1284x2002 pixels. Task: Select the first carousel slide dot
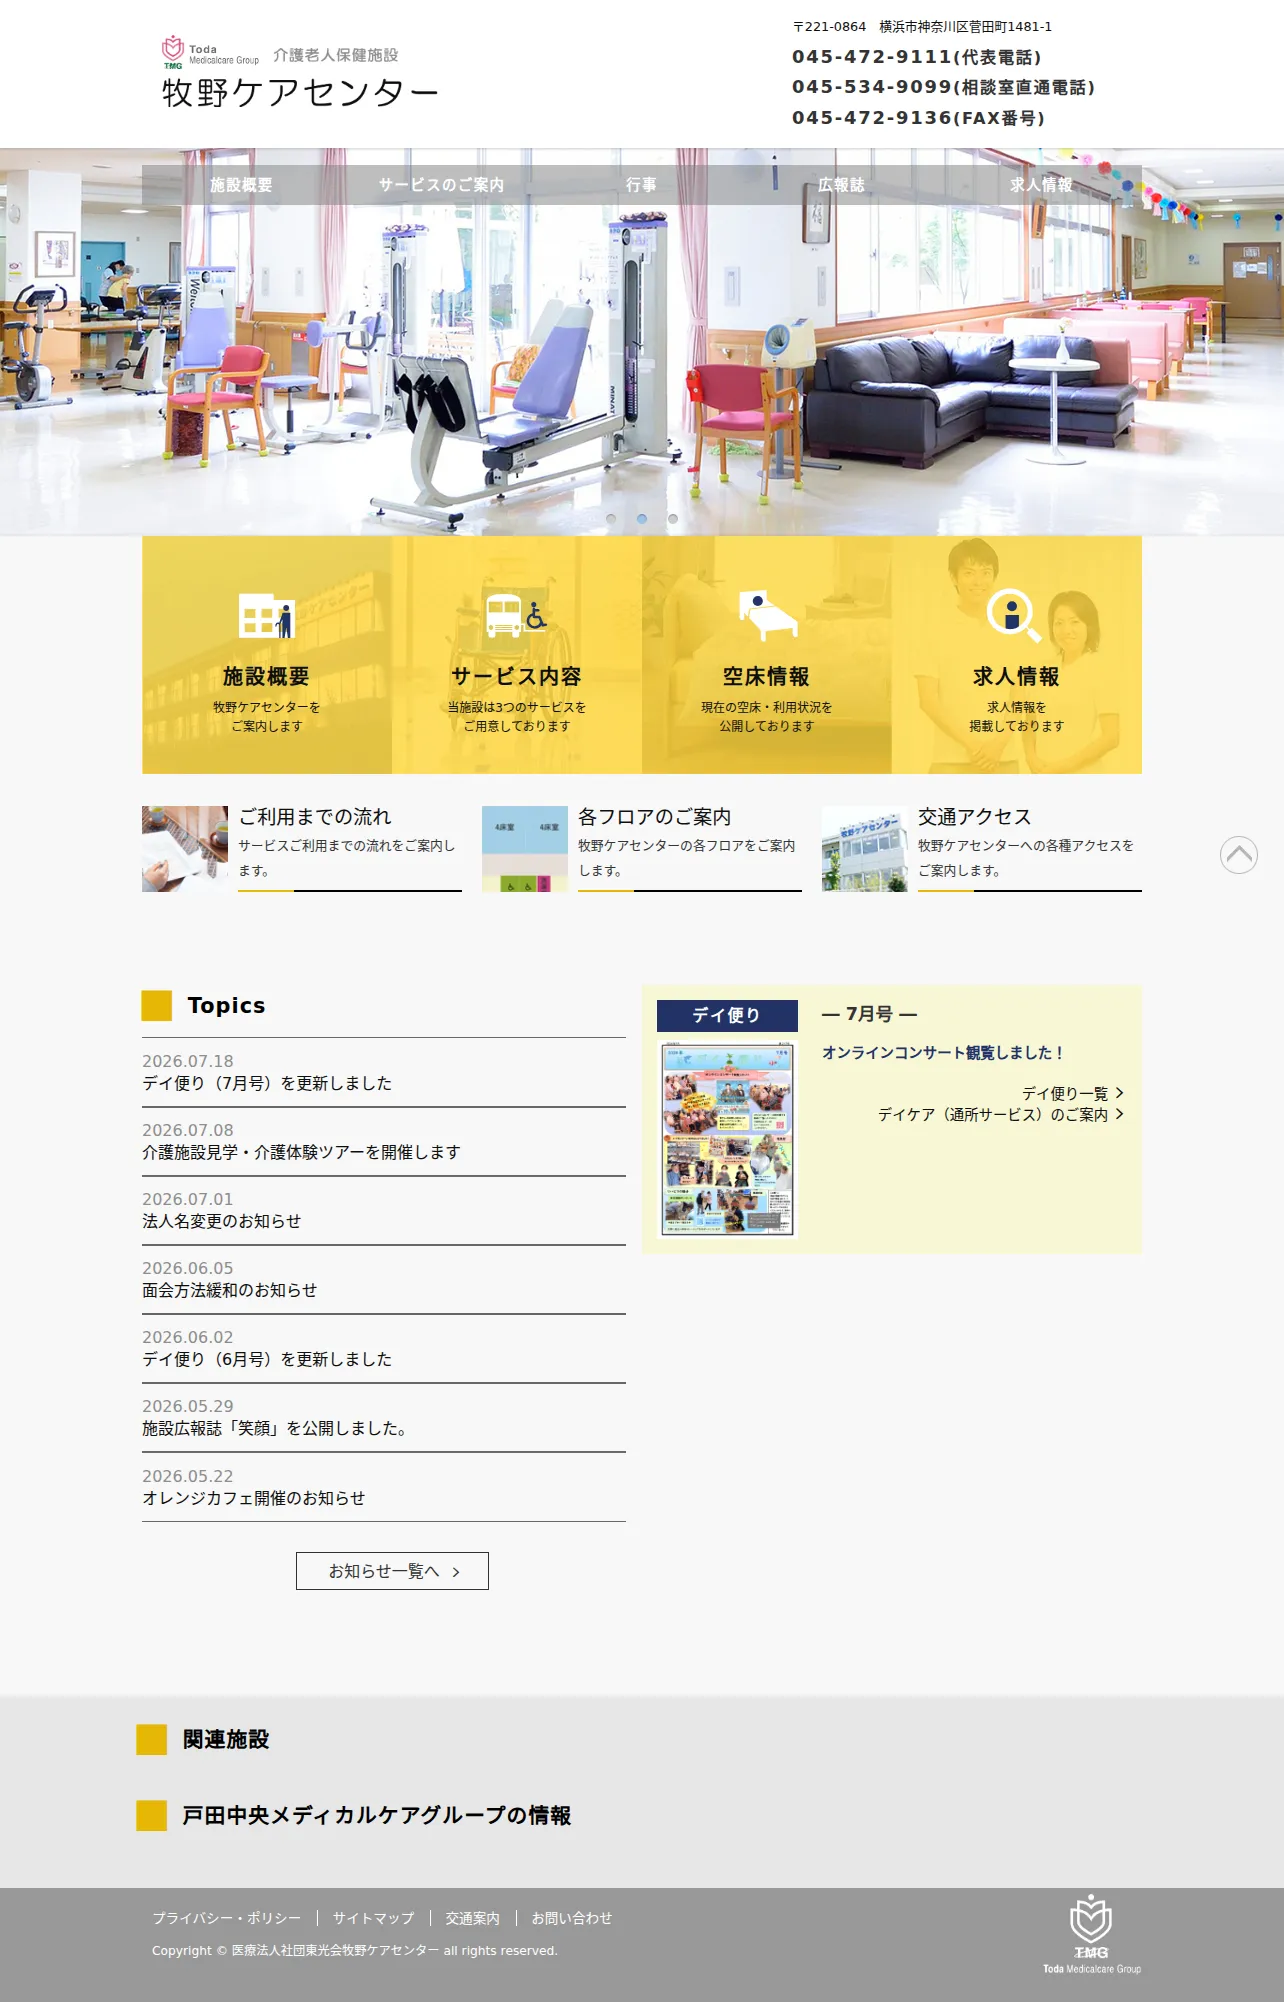click(611, 519)
